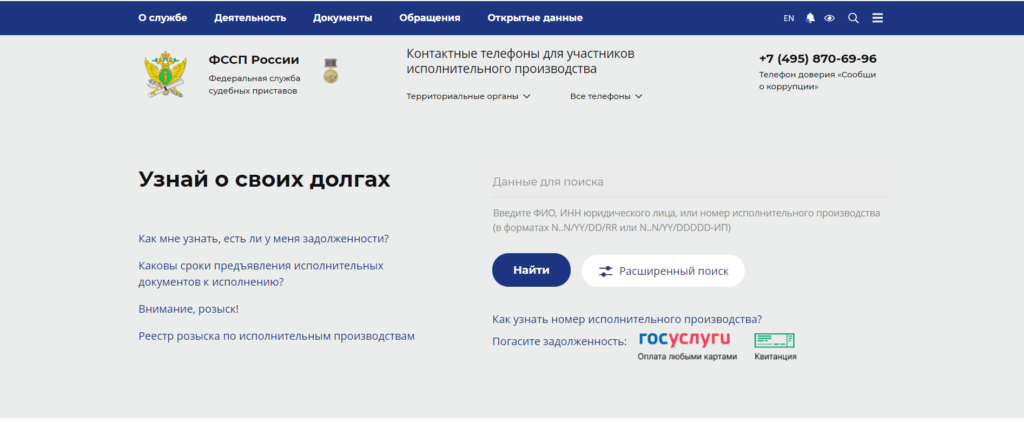Screen dimensions: 1024x422
Task: Click the notification bell icon
Action: click(x=811, y=18)
